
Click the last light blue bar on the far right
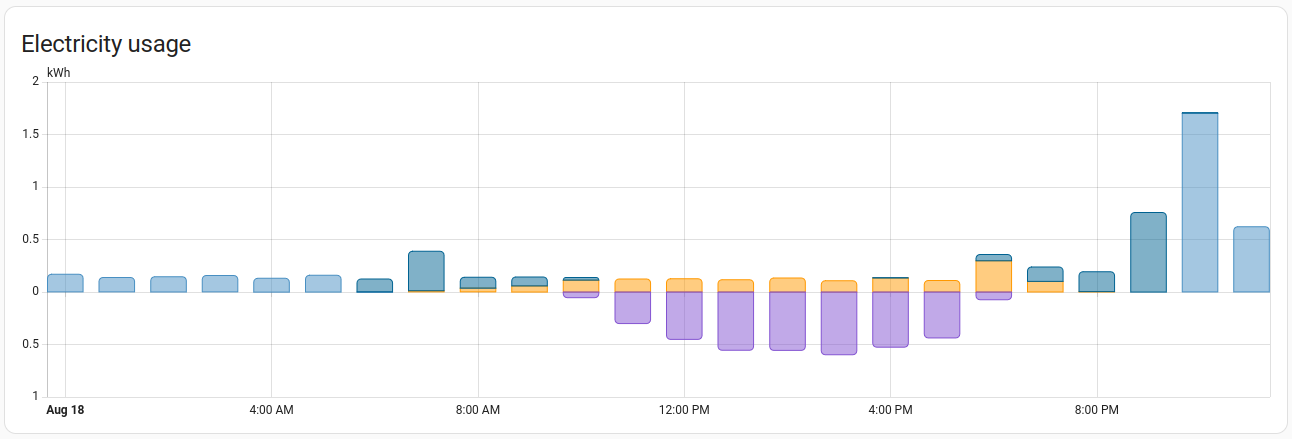[1251, 259]
